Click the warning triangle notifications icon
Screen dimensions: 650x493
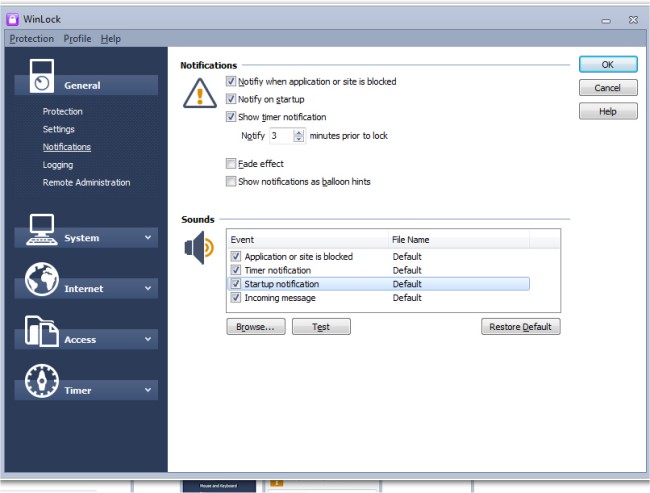200,93
